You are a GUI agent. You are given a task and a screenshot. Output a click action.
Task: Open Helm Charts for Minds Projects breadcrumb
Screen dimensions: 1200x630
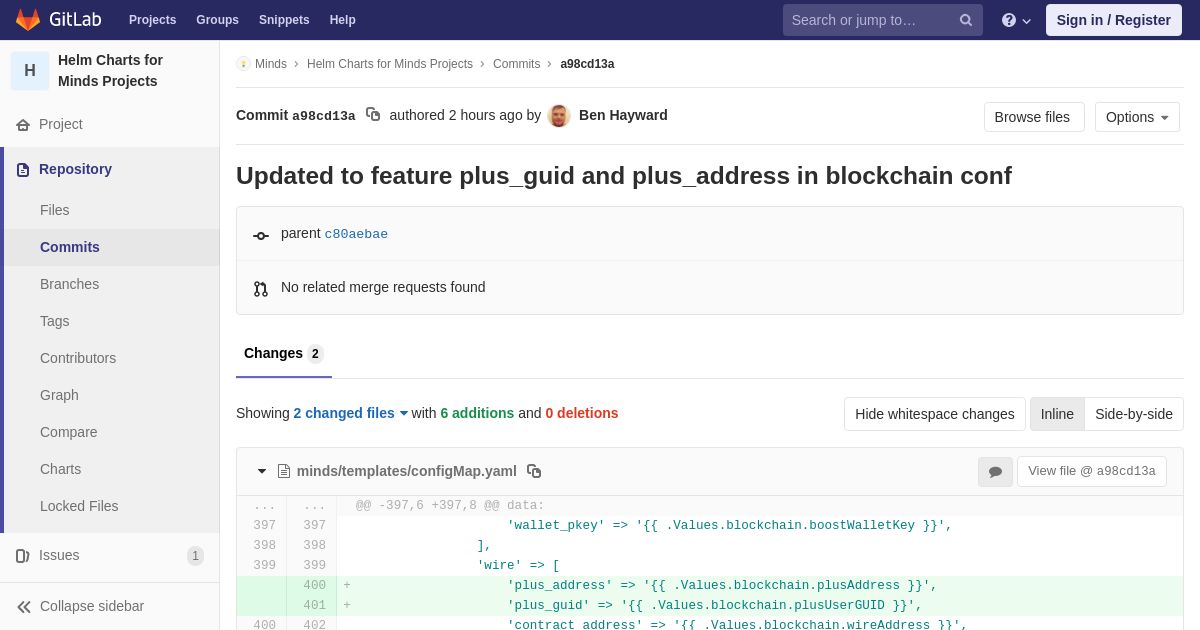(390, 64)
